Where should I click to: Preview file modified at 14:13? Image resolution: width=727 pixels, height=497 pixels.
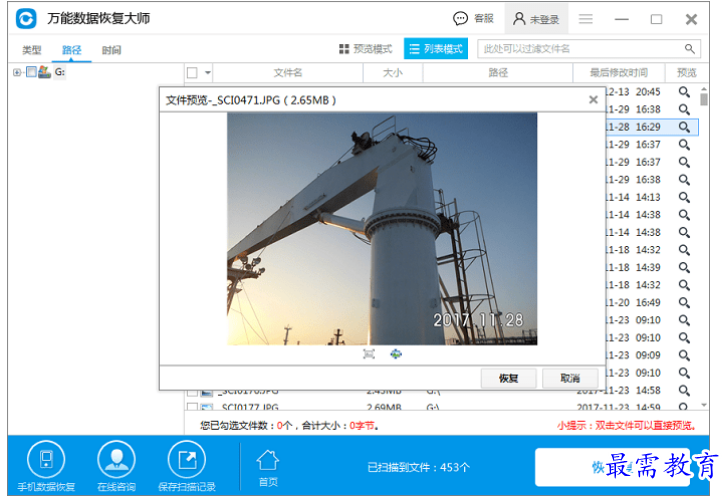tap(684, 198)
